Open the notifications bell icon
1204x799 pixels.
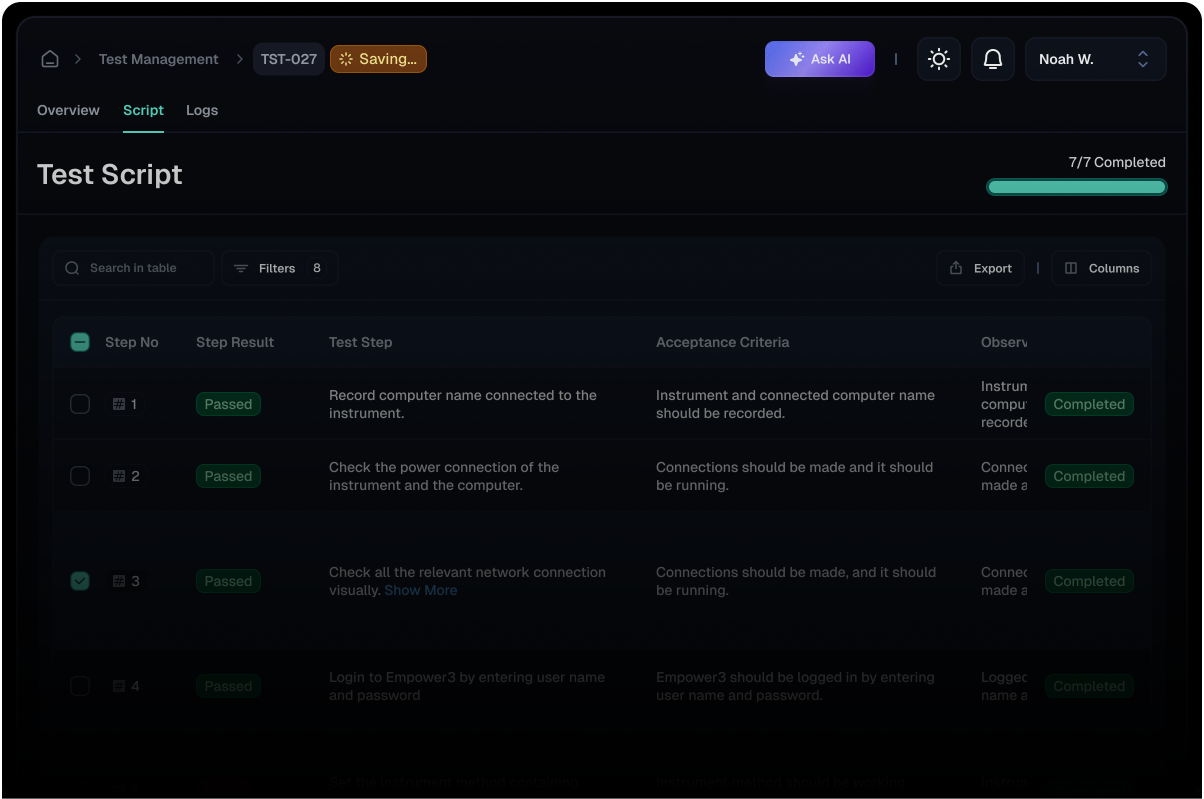pyautogui.click(x=992, y=58)
